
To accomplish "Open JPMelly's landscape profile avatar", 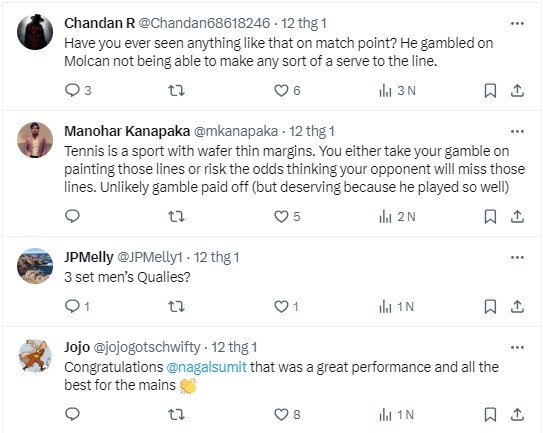I will click(x=35, y=266).
